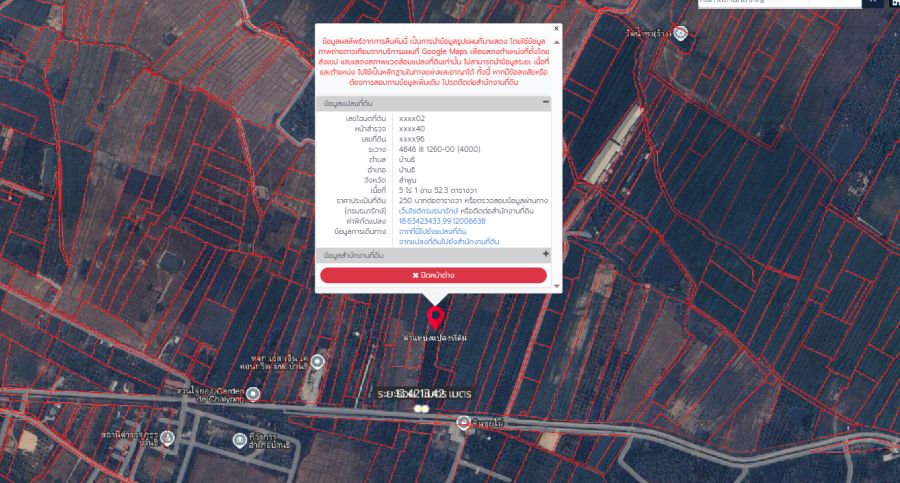Select the police station marker at bottom left
Screen dimensions: 900x483
pos(167,437)
